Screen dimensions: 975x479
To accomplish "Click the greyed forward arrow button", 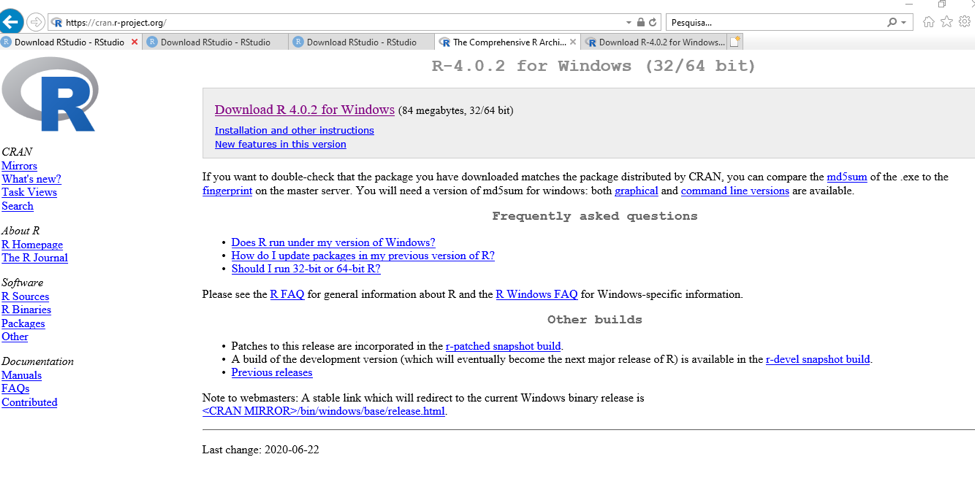I will [x=36, y=22].
